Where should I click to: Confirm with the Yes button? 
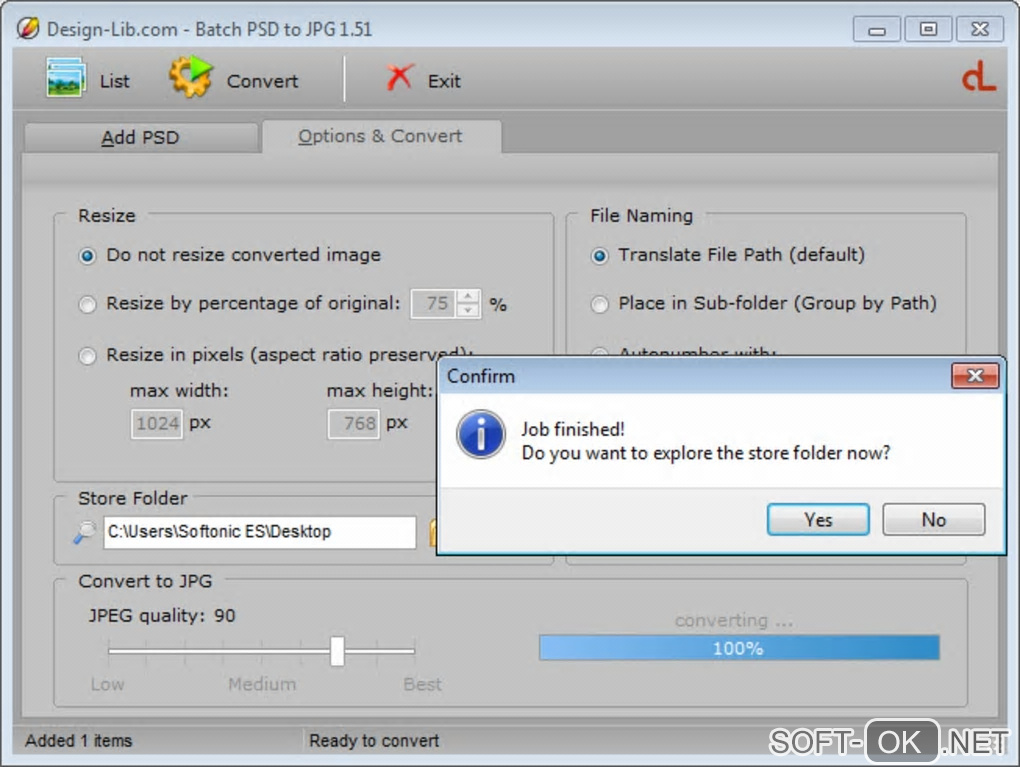tap(818, 520)
